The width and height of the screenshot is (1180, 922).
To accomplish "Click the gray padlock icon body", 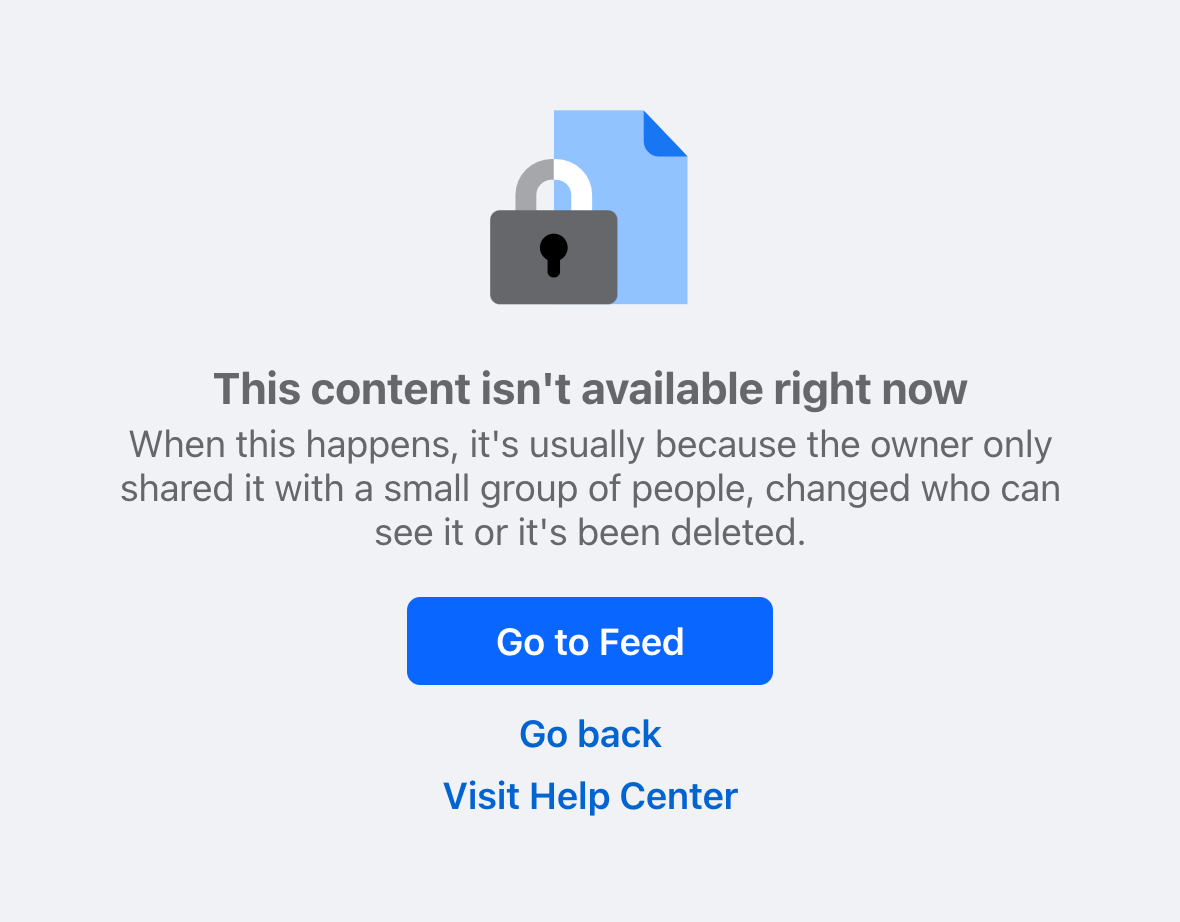I will point(554,257).
